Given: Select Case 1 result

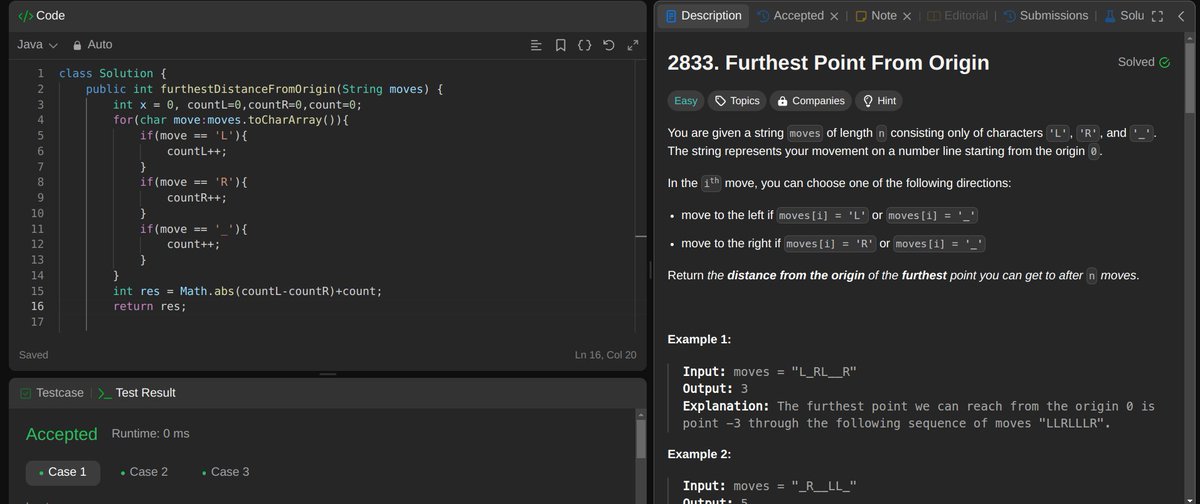Looking at the screenshot, I should coord(62,472).
